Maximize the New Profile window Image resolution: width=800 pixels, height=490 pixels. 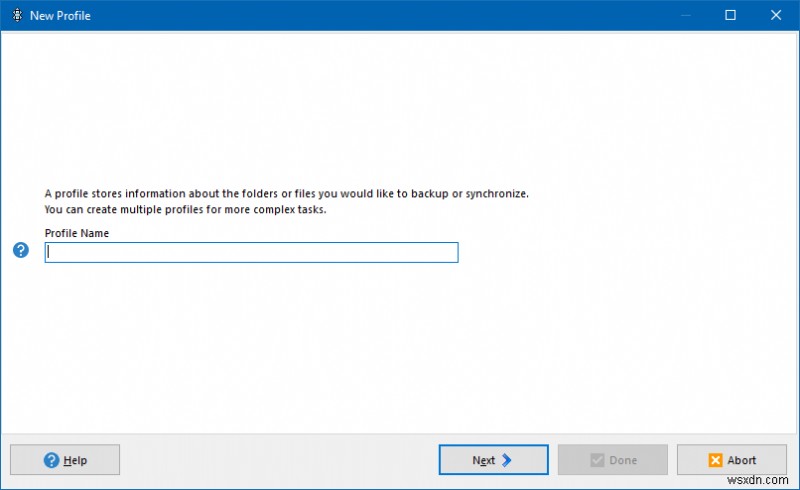(730, 15)
